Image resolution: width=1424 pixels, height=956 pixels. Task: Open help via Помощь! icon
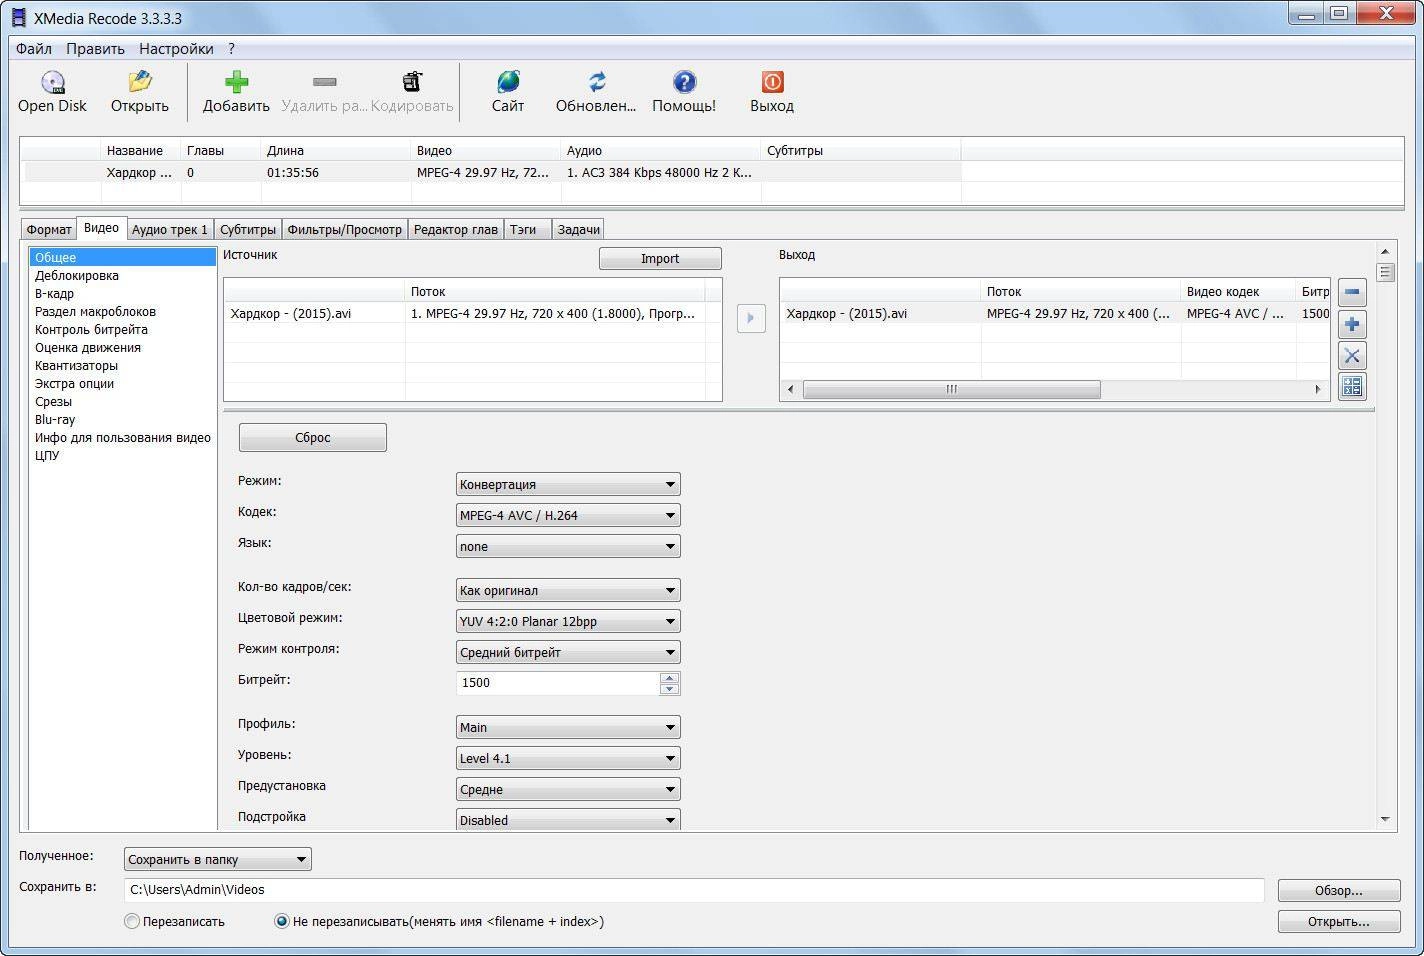[x=684, y=82]
